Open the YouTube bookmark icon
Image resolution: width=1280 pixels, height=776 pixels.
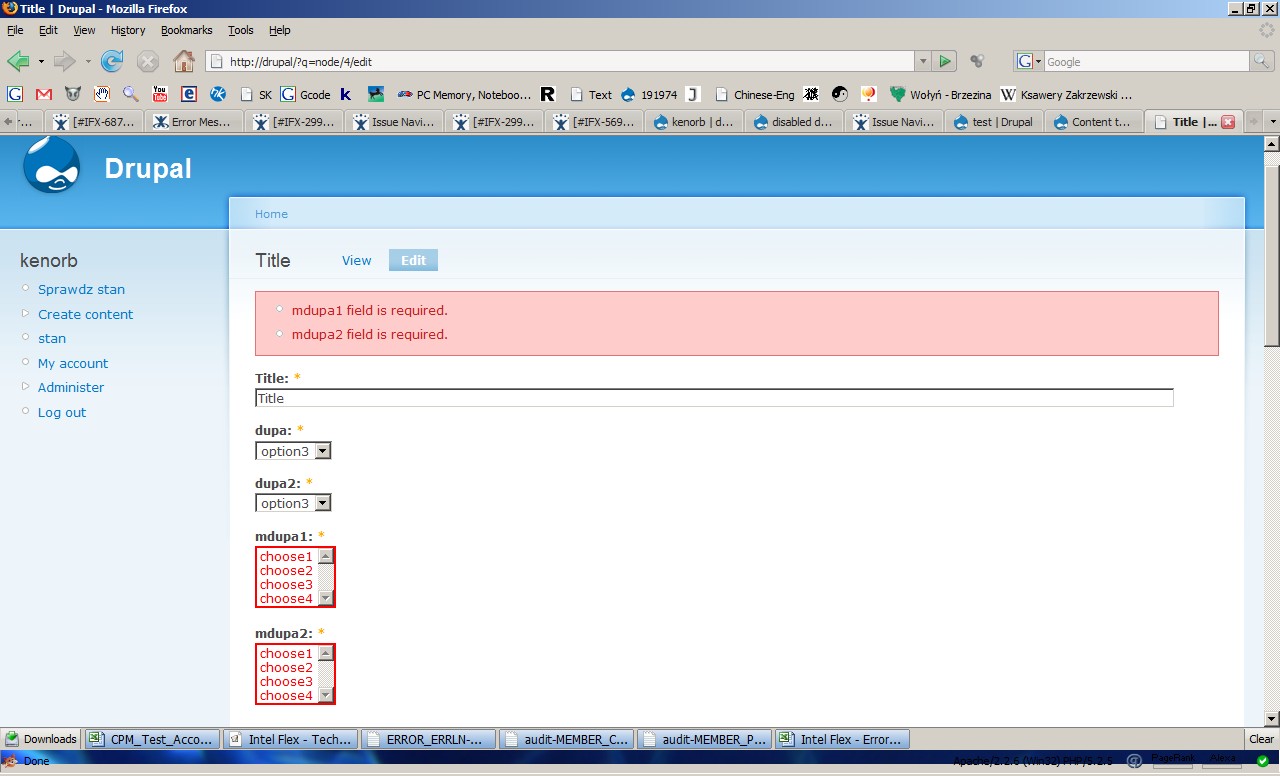(x=159, y=94)
